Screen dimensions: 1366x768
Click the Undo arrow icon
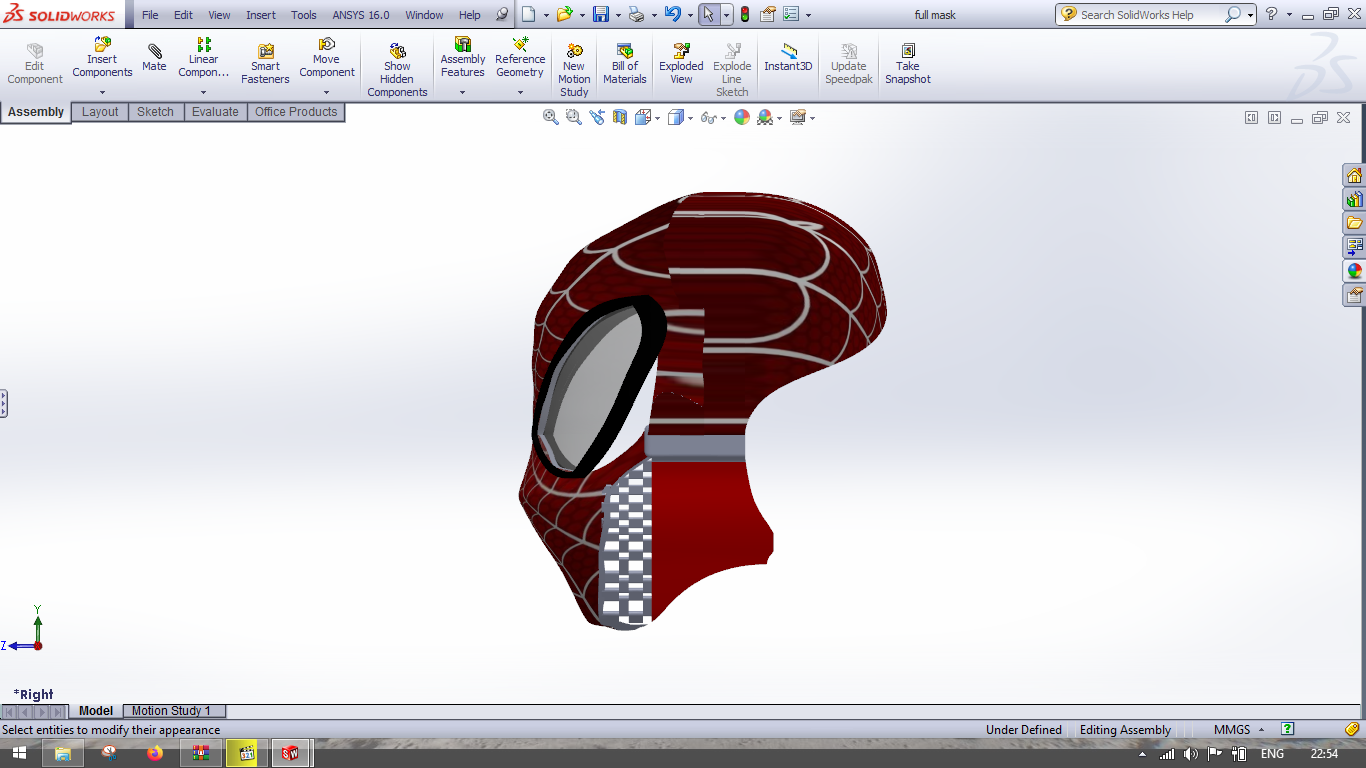pyautogui.click(x=673, y=14)
